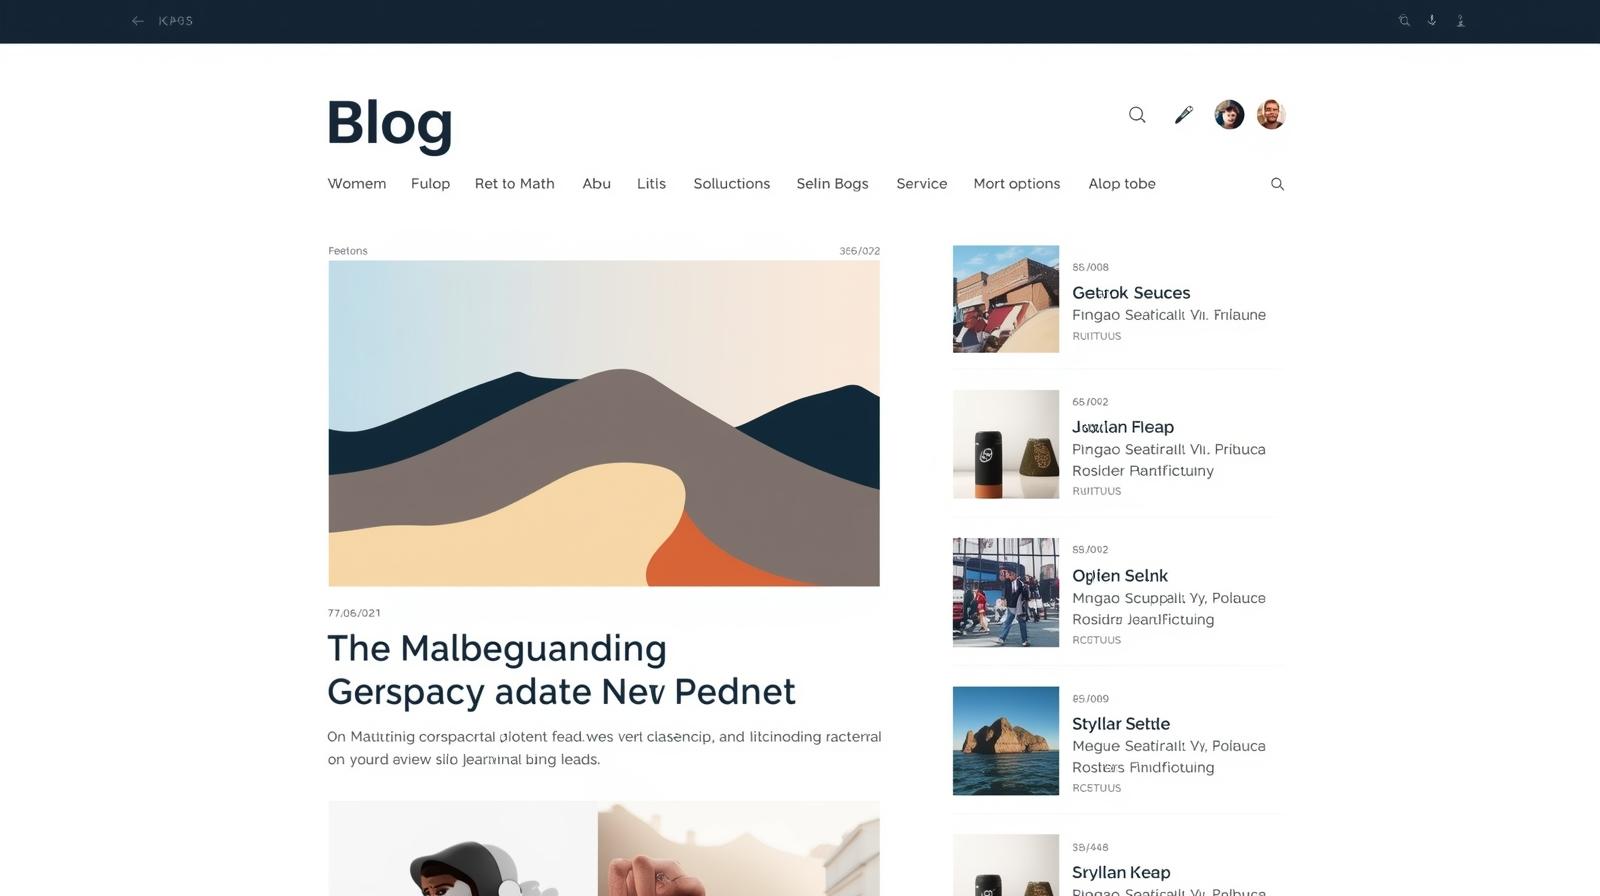The height and width of the screenshot is (896, 1600).
Task: Open the Styllar Settle article link
Action: click(x=1121, y=724)
